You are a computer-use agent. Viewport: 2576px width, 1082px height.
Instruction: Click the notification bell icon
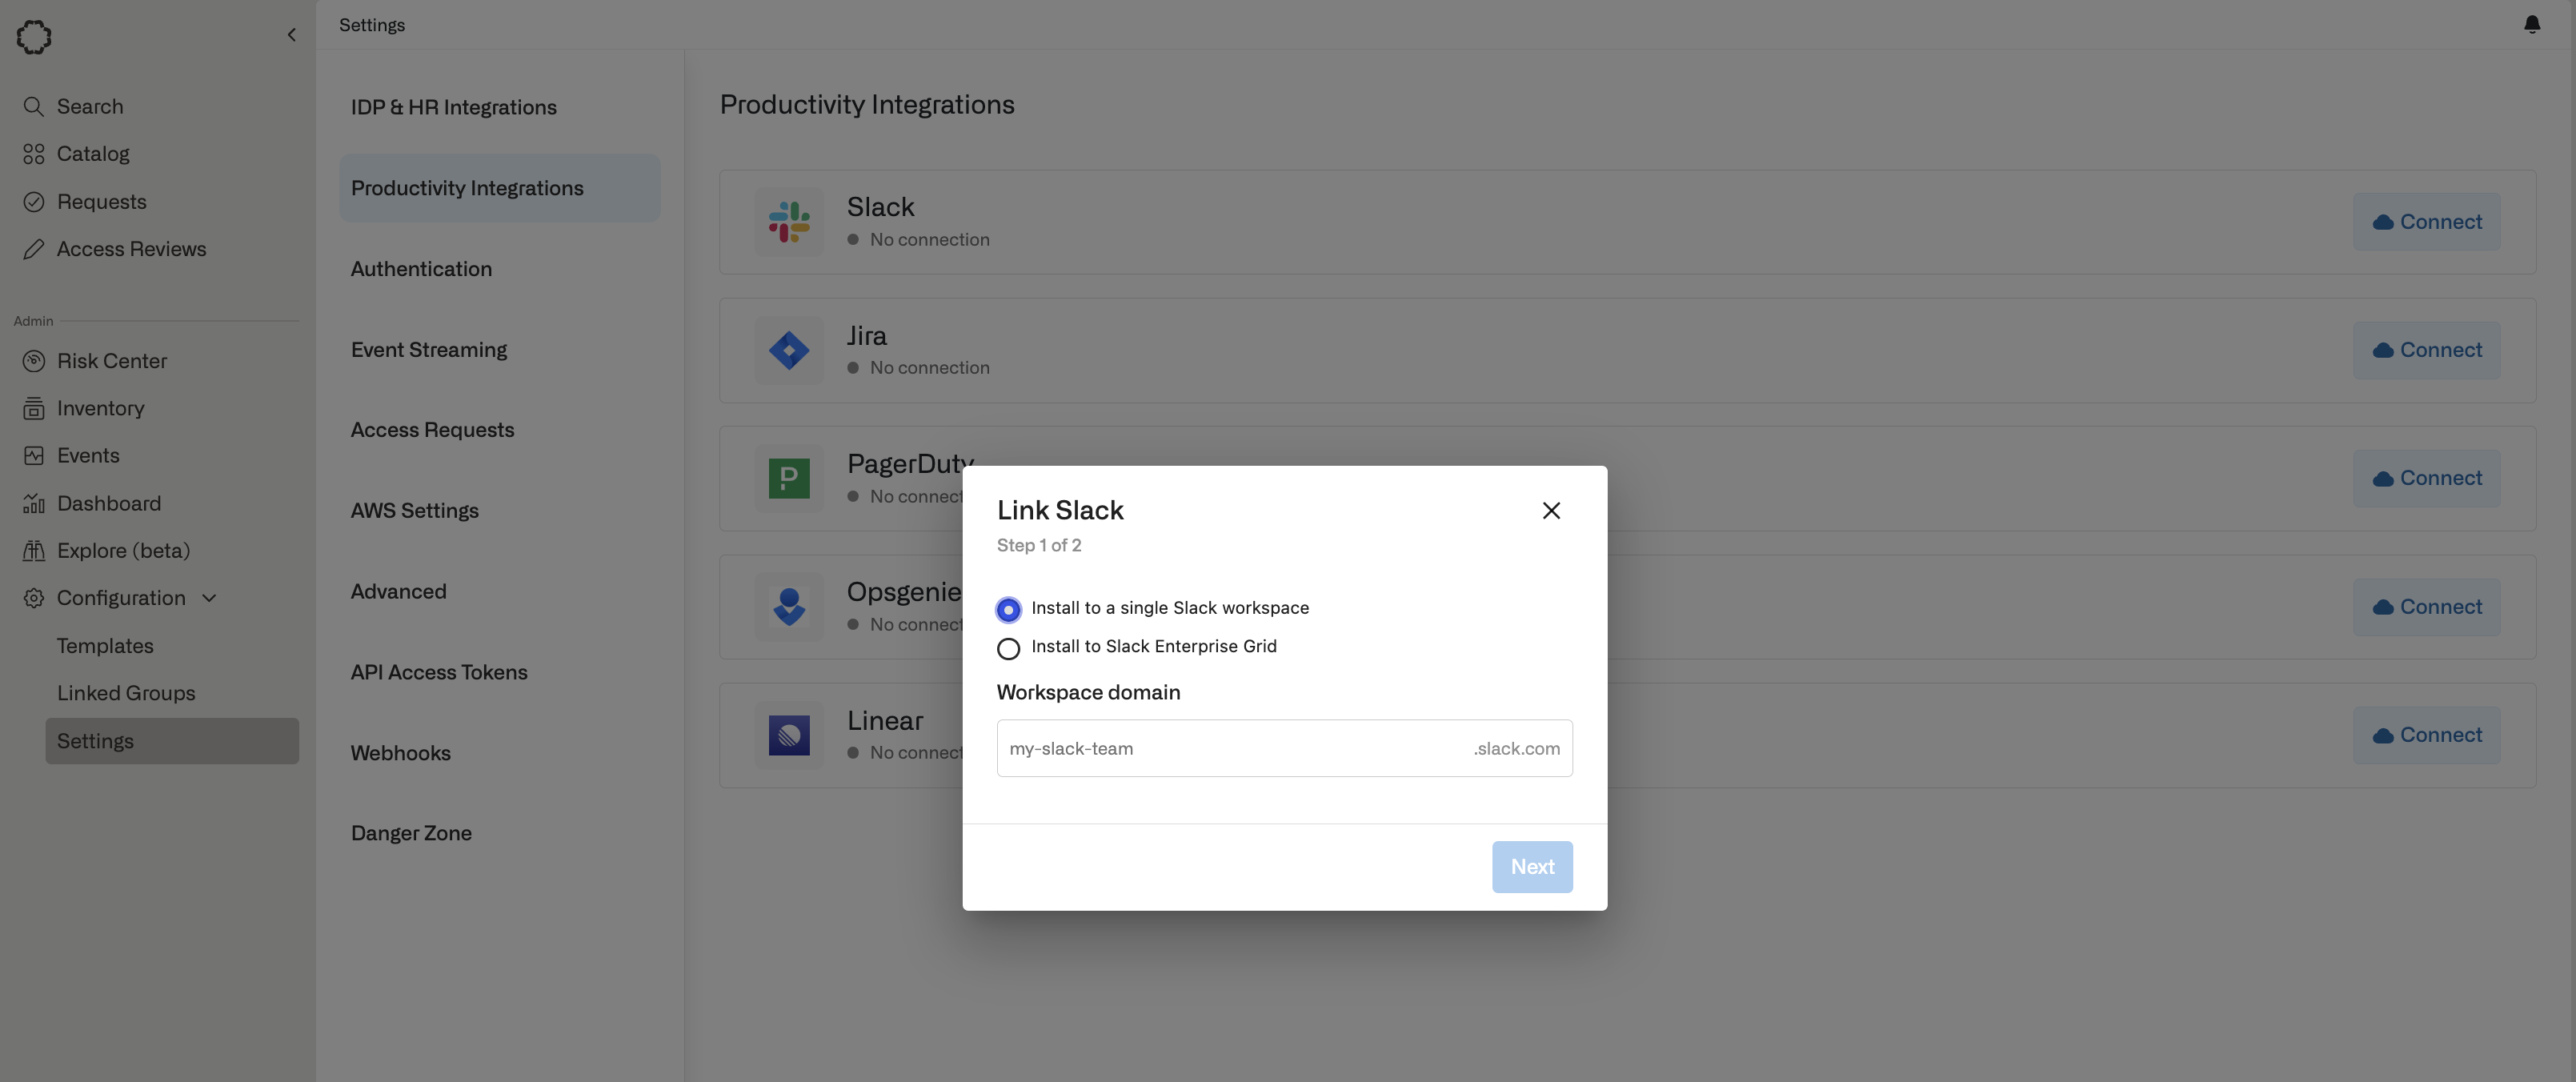pyautogui.click(x=2531, y=24)
